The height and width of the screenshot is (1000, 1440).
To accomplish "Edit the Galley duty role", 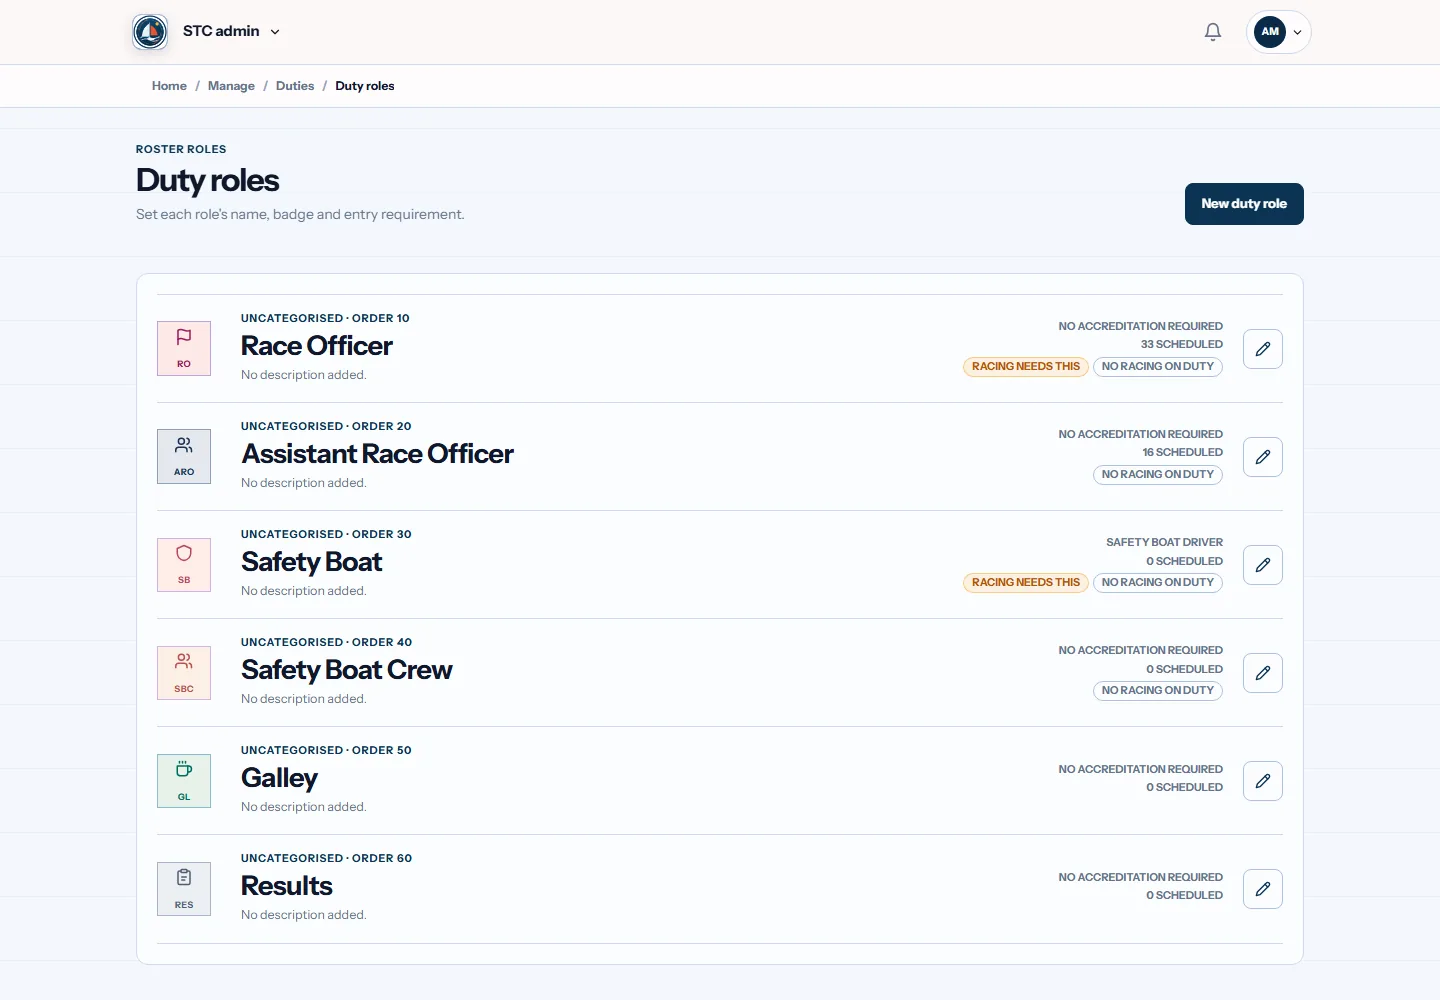I will [x=1263, y=781].
